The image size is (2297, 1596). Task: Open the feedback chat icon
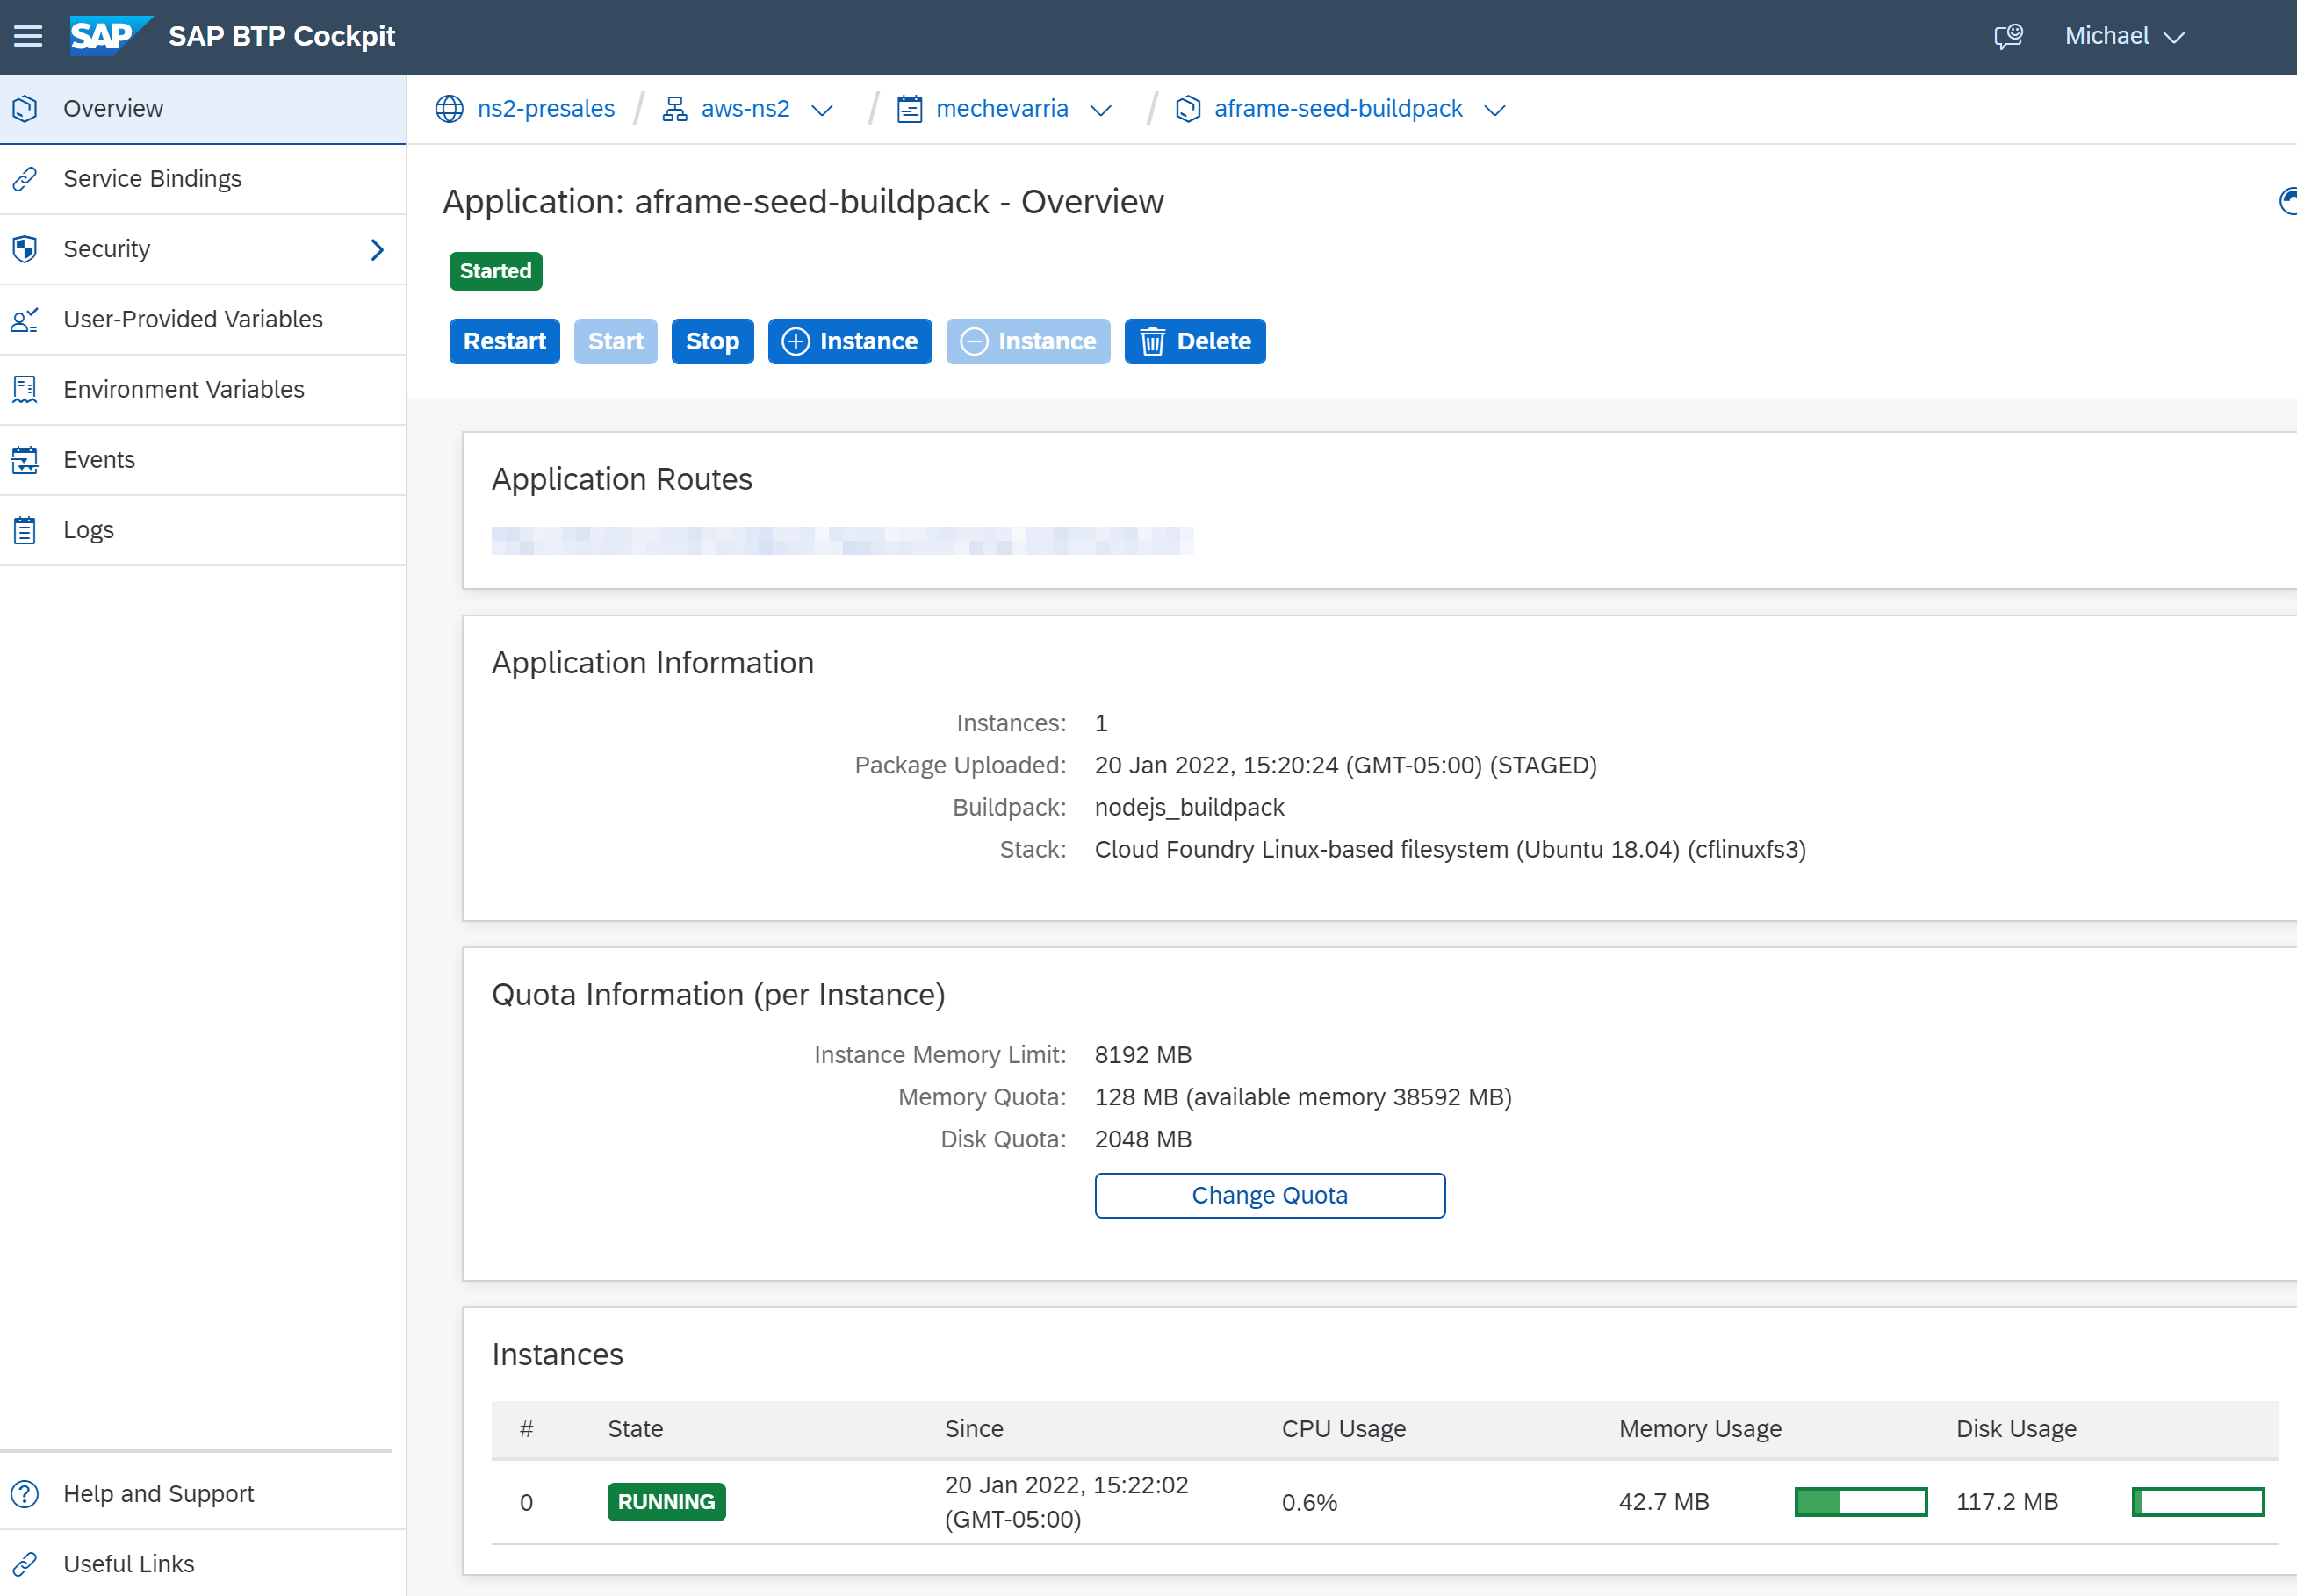point(2008,37)
